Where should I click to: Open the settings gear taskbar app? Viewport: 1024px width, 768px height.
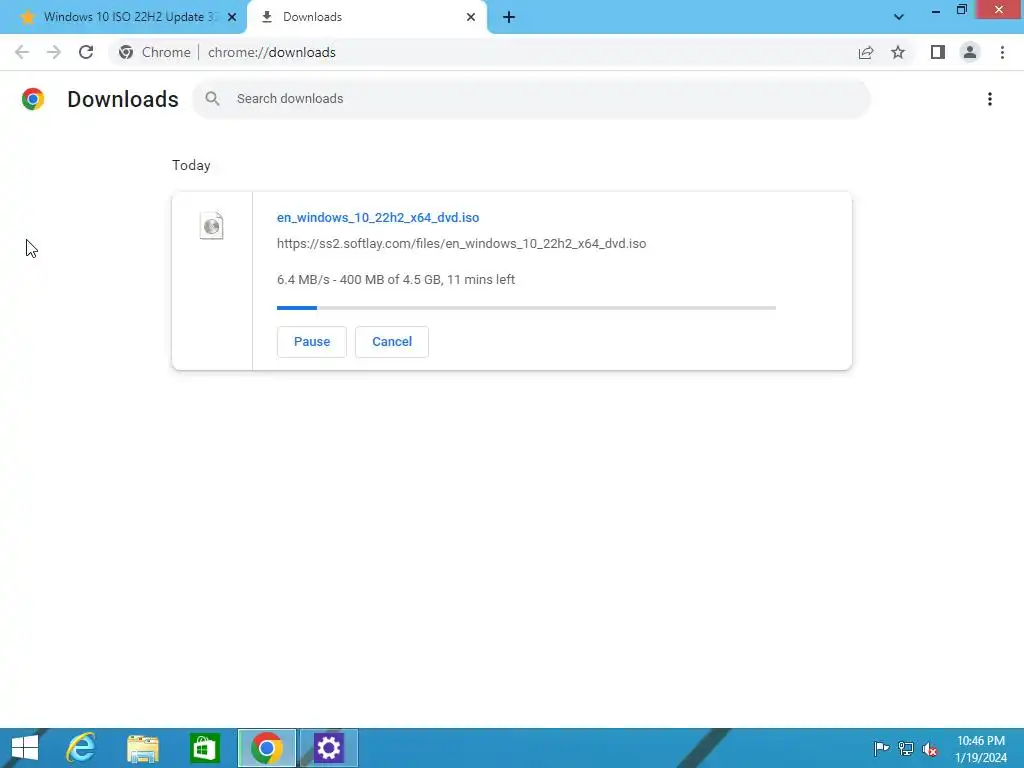click(x=328, y=748)
